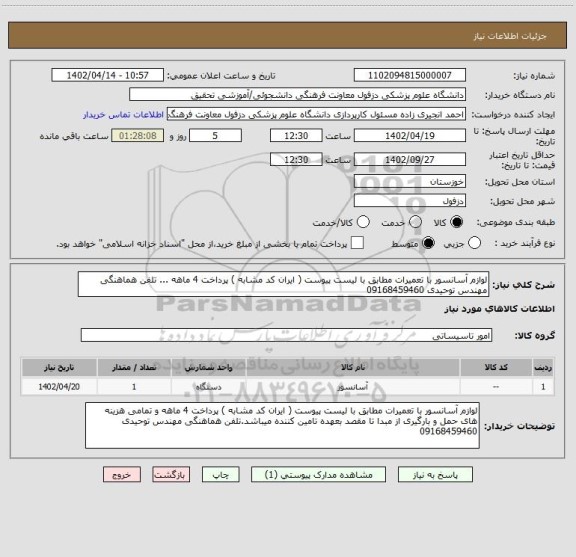The height and width of the screenshot is (557, 576).
Task: Click the تاریخ نیاز column header
Action: (59, 367)
